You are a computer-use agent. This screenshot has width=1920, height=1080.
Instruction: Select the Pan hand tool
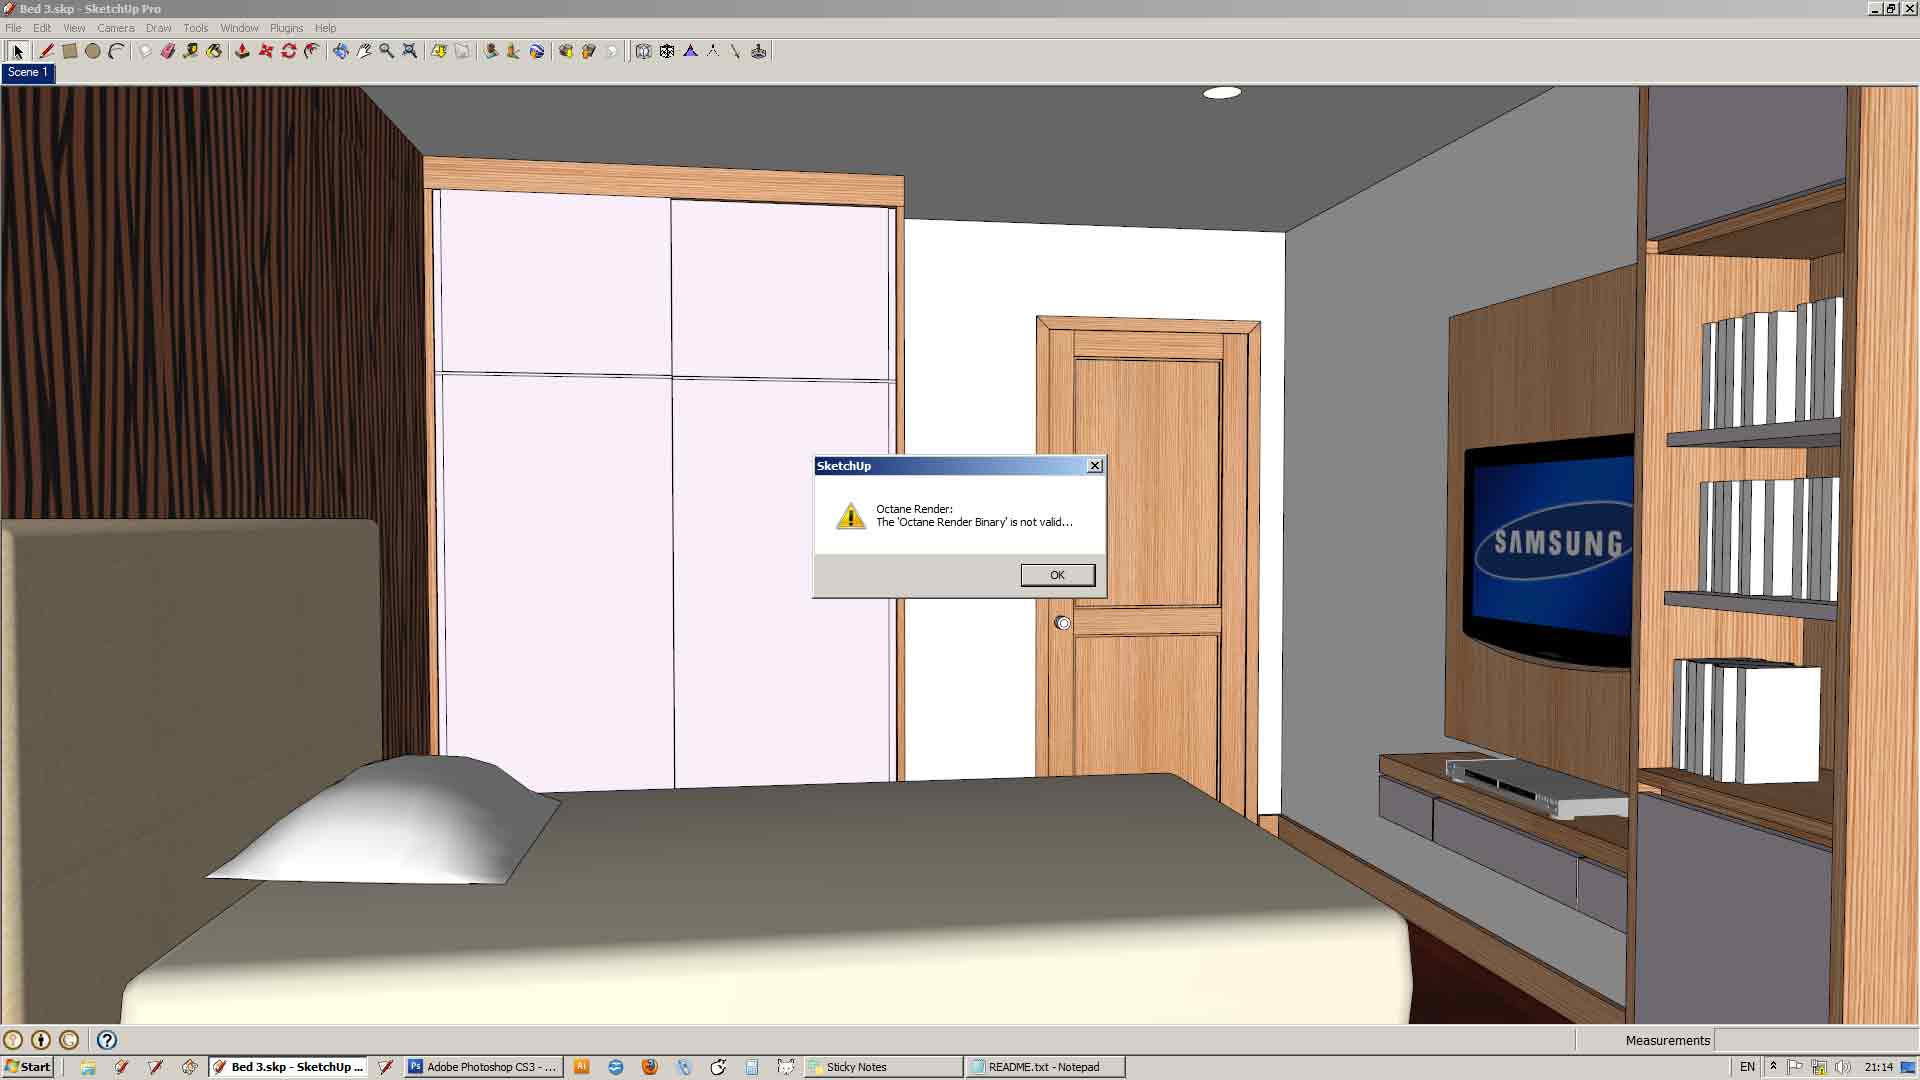click(364, 51)
